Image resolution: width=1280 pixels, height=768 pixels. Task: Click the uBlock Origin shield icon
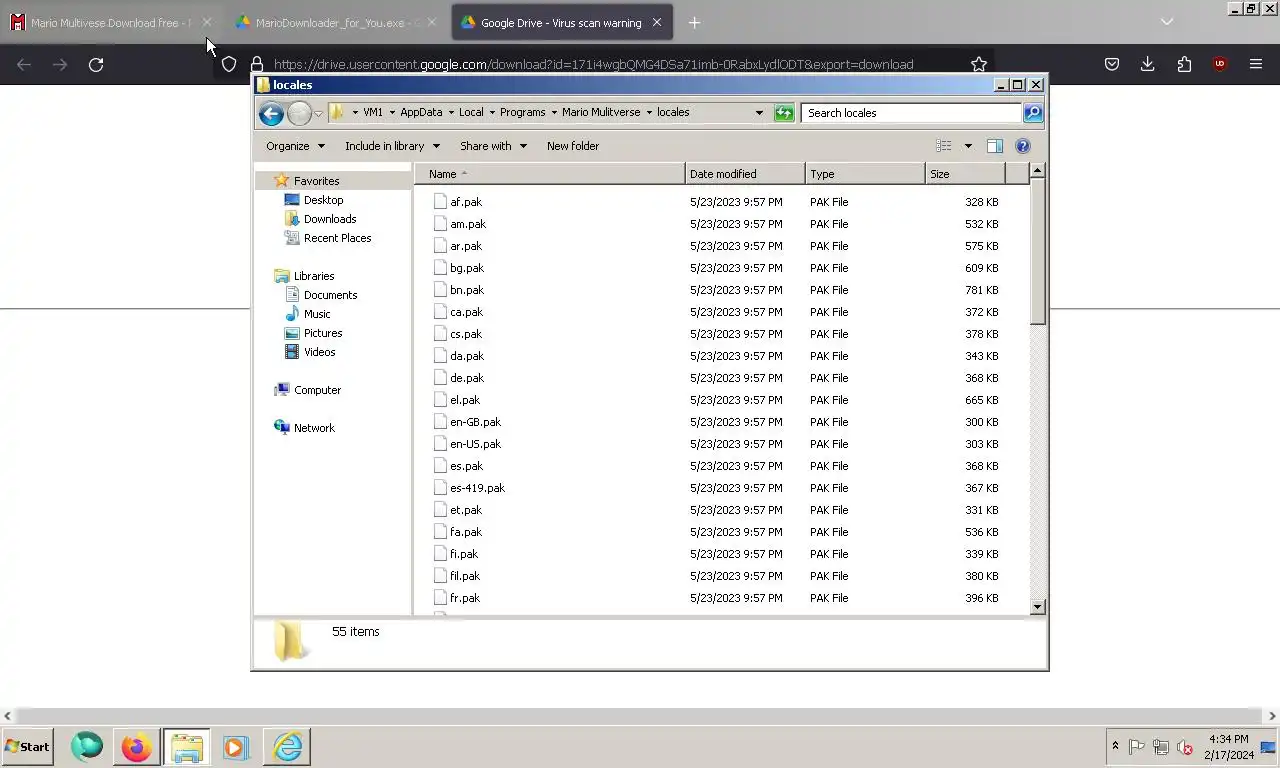tap(1219, 64)
